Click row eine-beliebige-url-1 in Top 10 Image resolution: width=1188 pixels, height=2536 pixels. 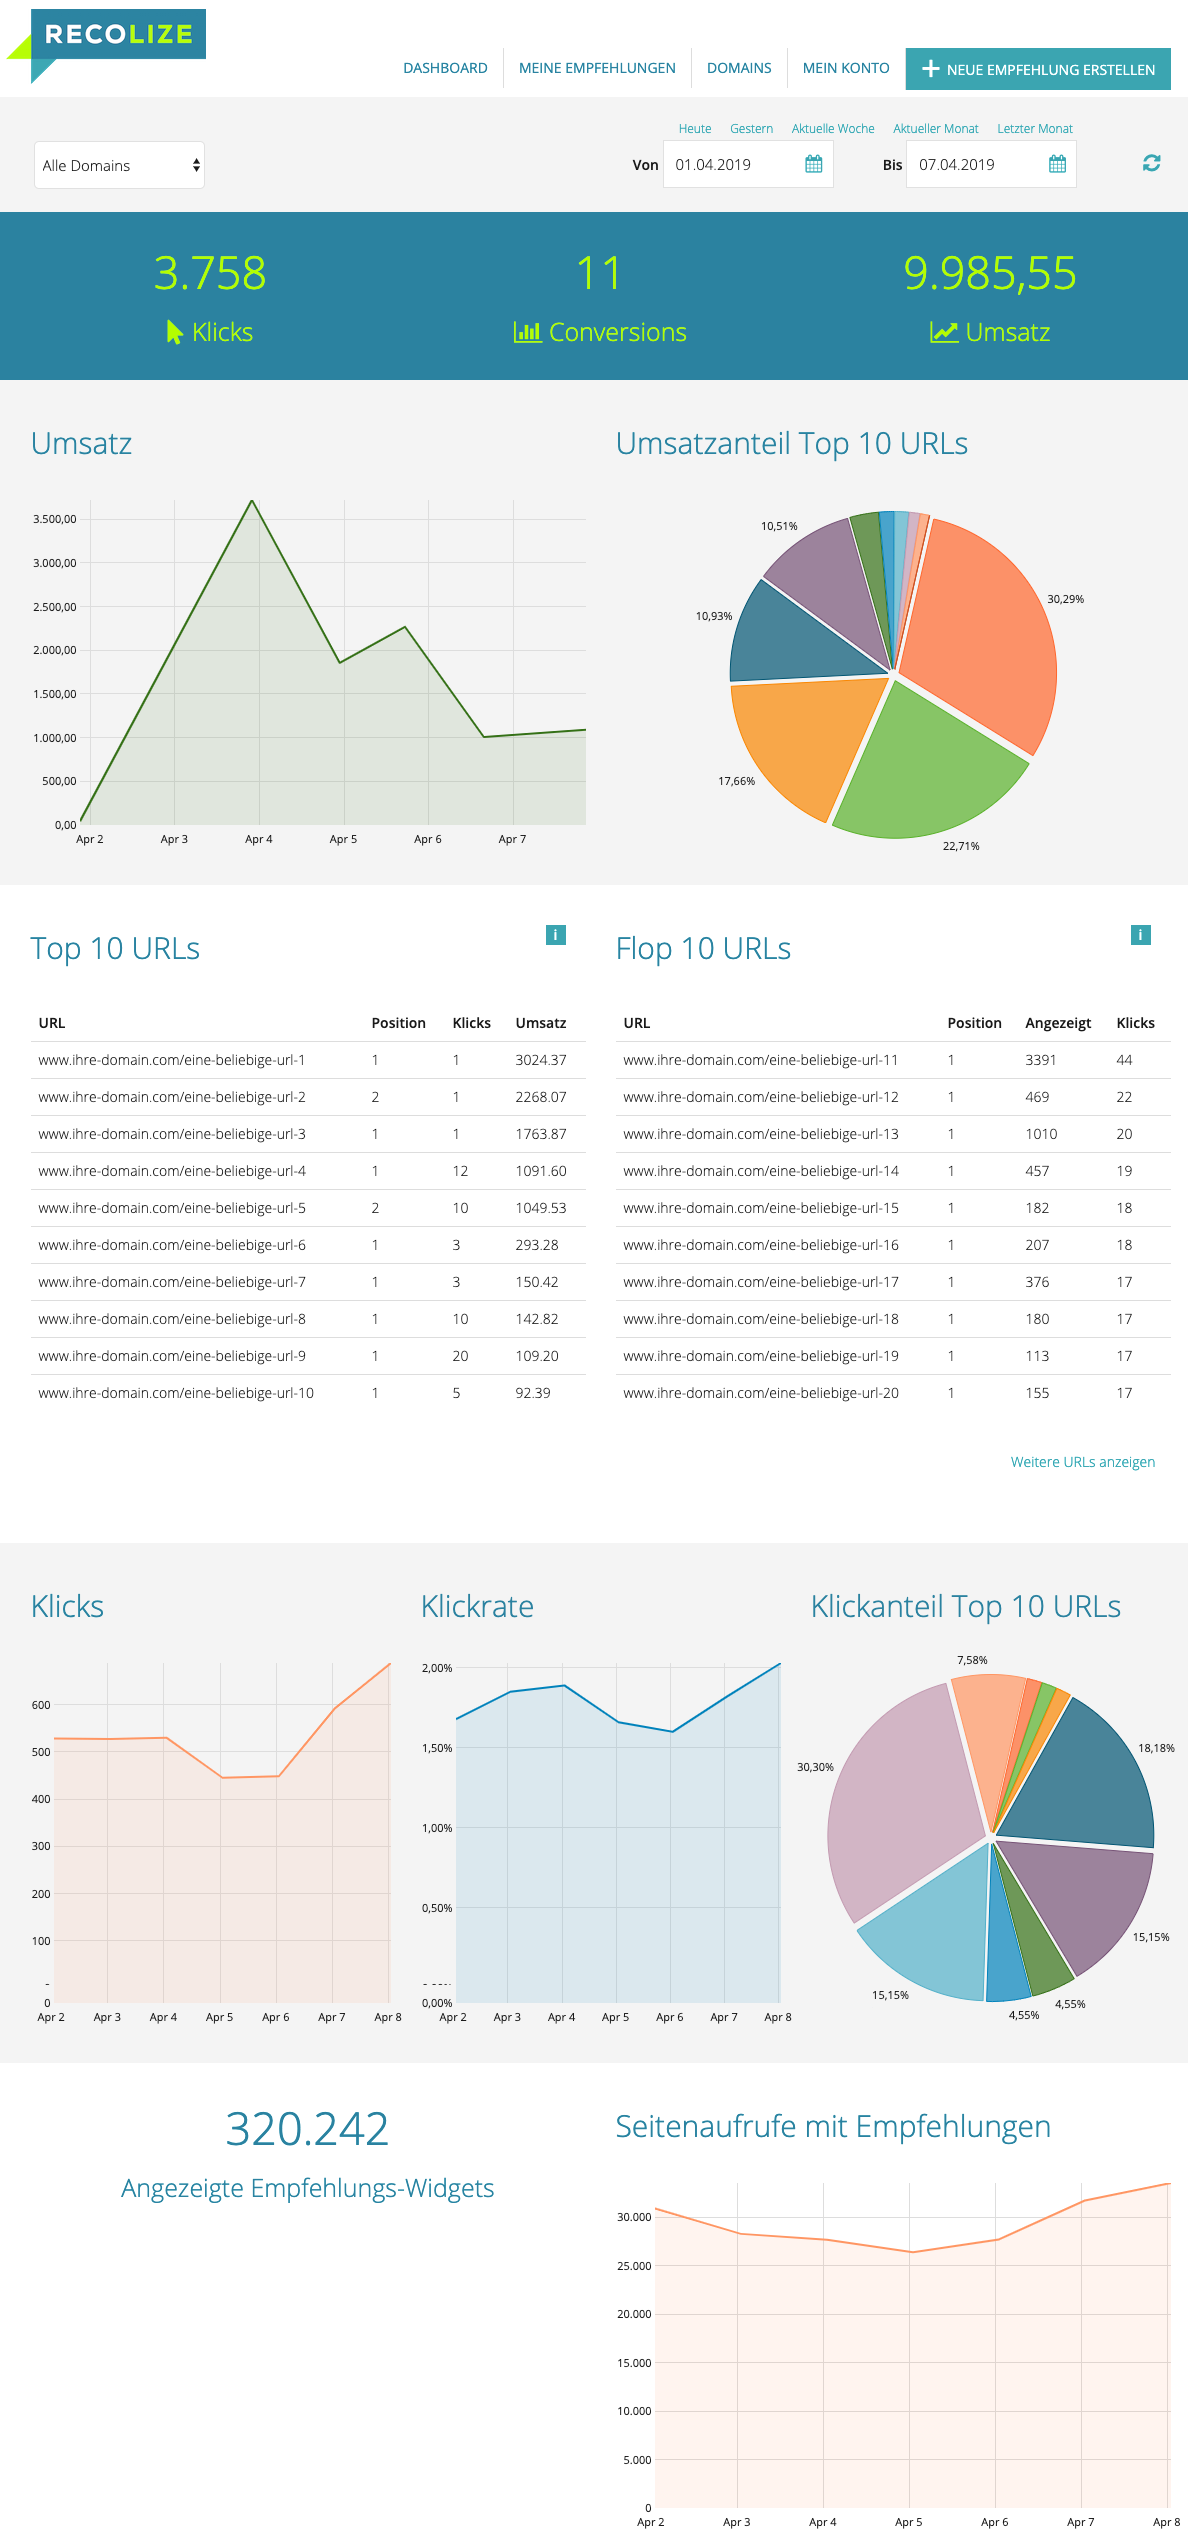tap(308, 1060)
